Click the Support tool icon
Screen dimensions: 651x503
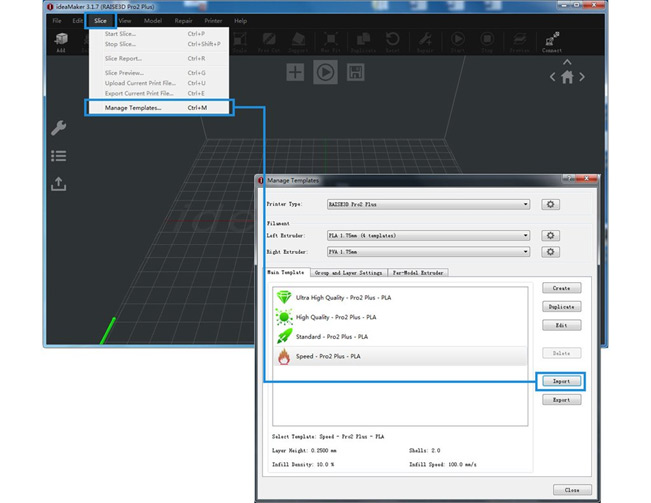coord(299,42)
